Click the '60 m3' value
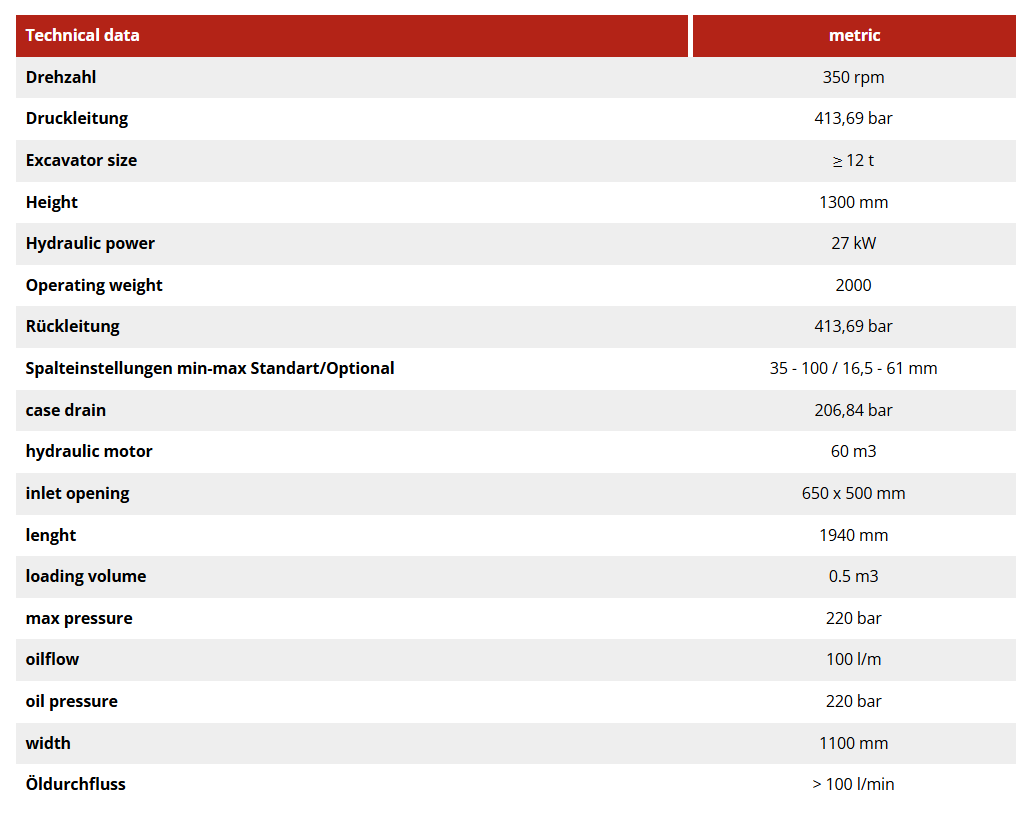The height and width of the screenshot is (825, 1032). 853,452
